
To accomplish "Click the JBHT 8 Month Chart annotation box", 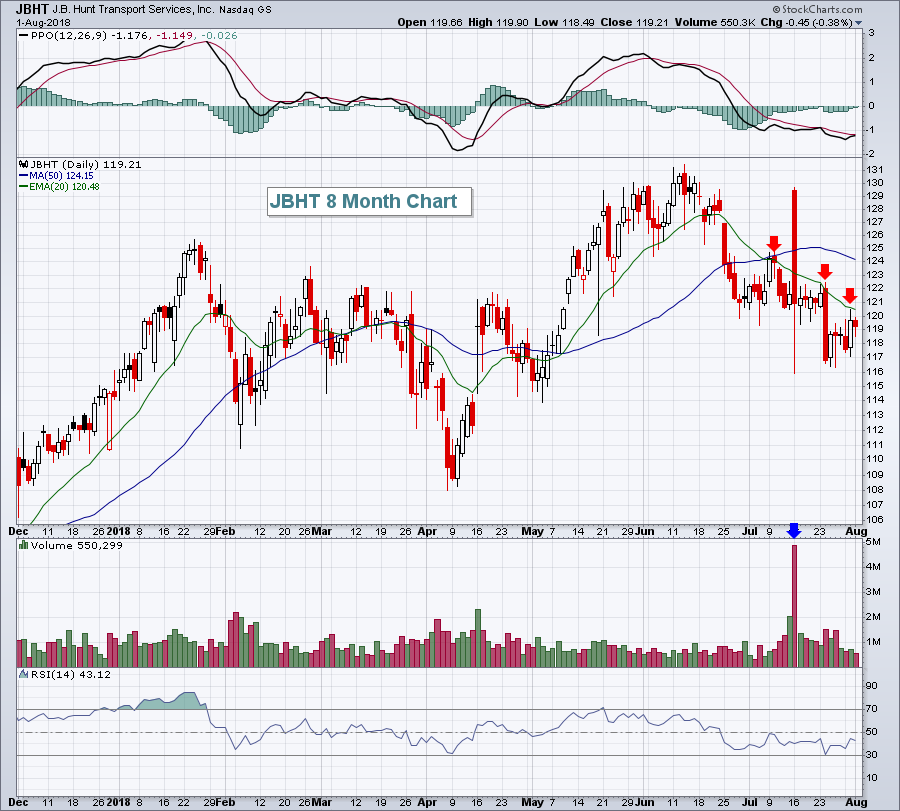I will (369, 201).
